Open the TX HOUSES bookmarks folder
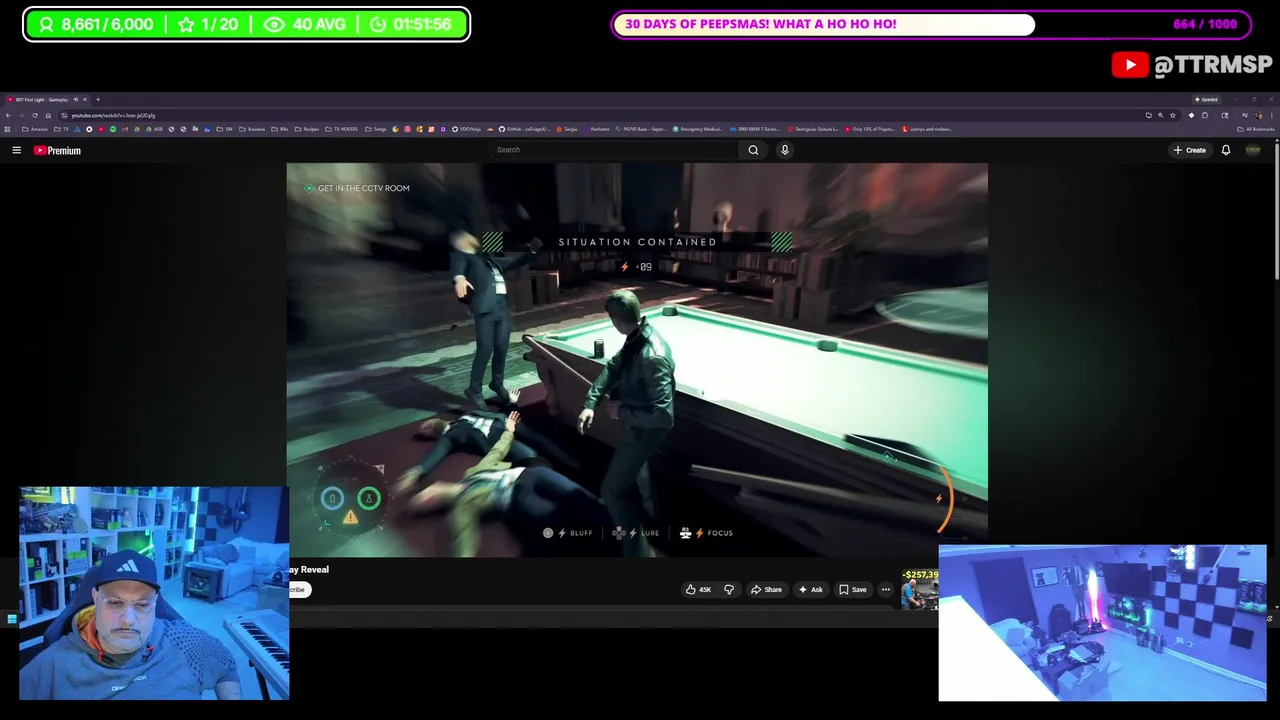Image resolution: width=1280 pixels, height=720 pixels. (x=342, y=128)
